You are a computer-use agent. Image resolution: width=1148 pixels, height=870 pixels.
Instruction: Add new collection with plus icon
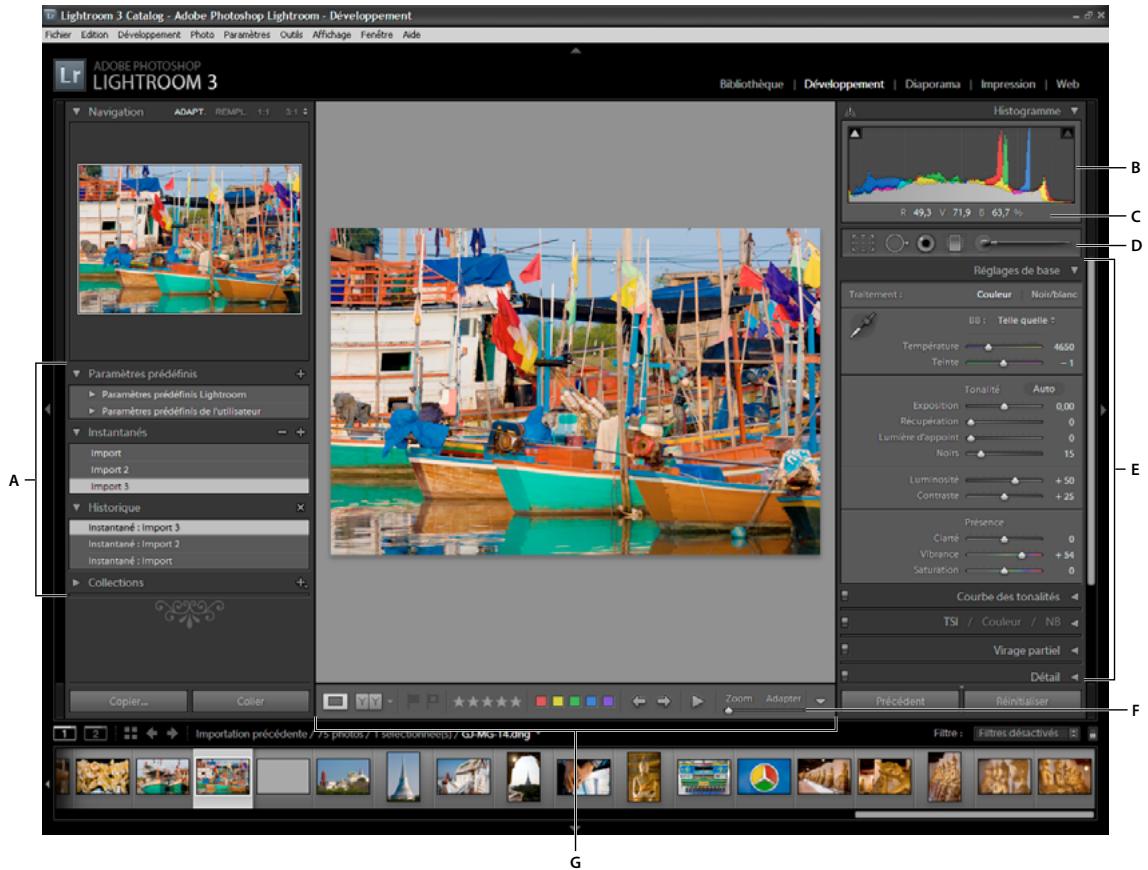pos(300,583)
